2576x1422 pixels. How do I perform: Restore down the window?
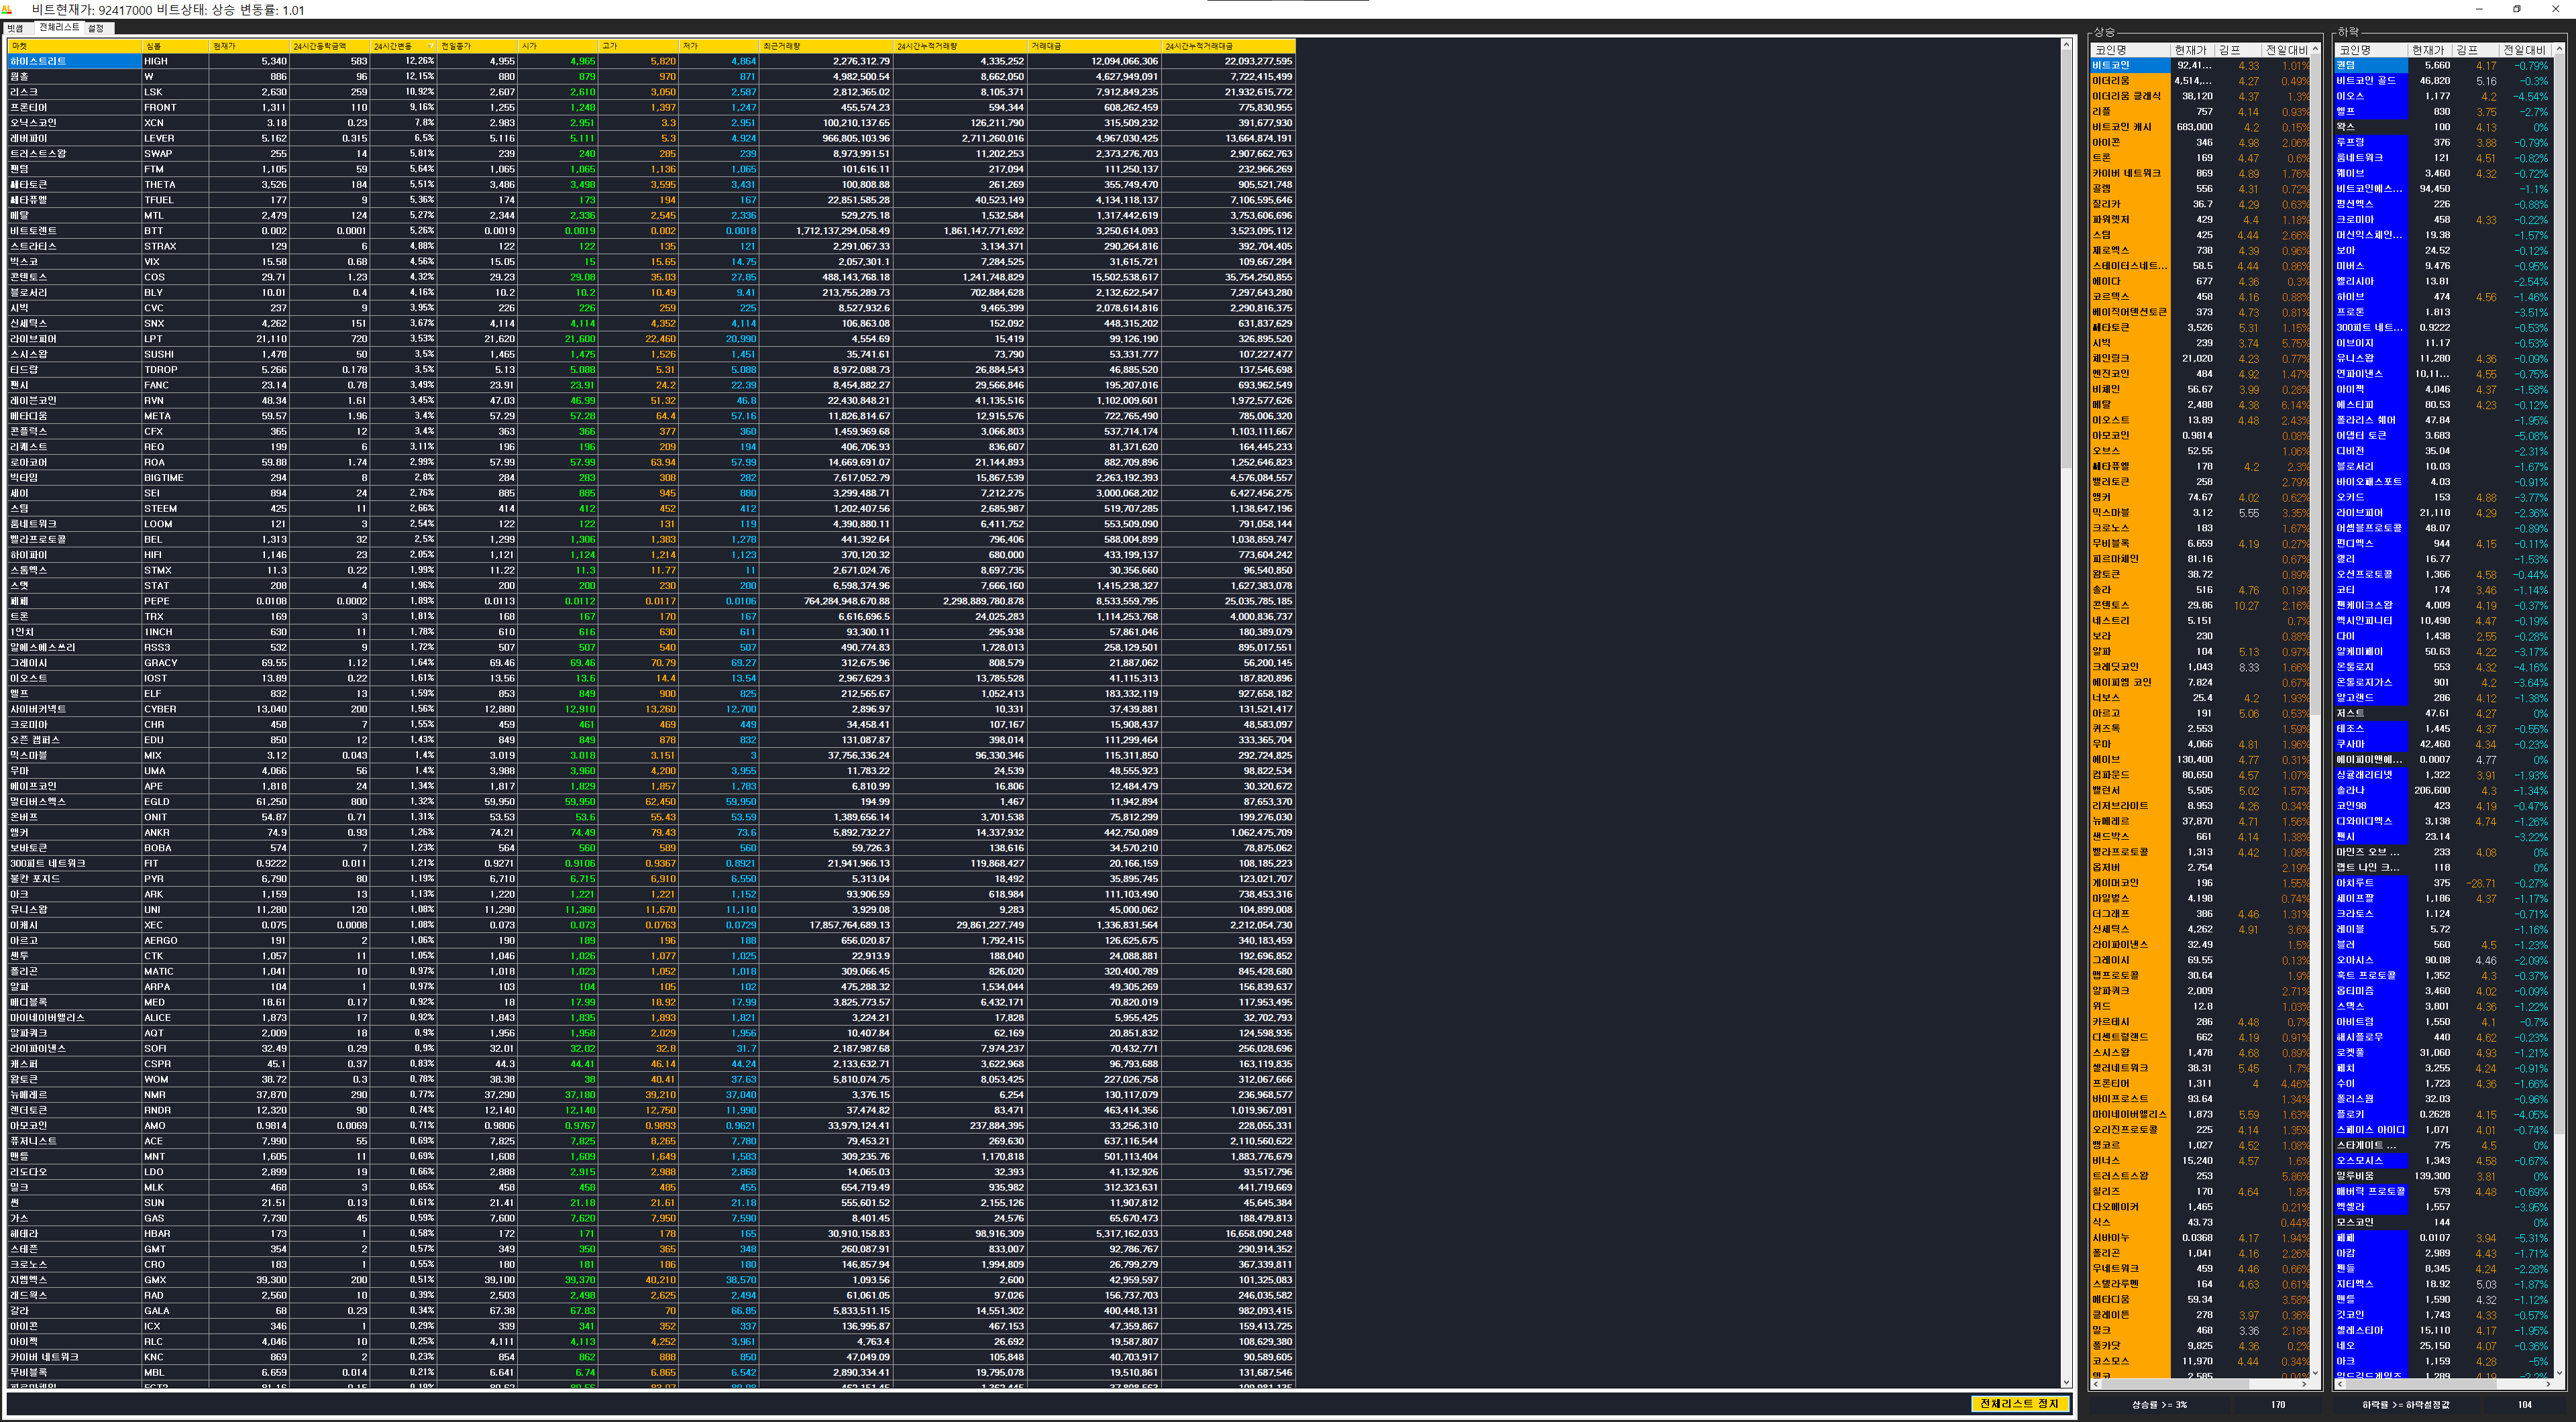tap(2517, 9)
